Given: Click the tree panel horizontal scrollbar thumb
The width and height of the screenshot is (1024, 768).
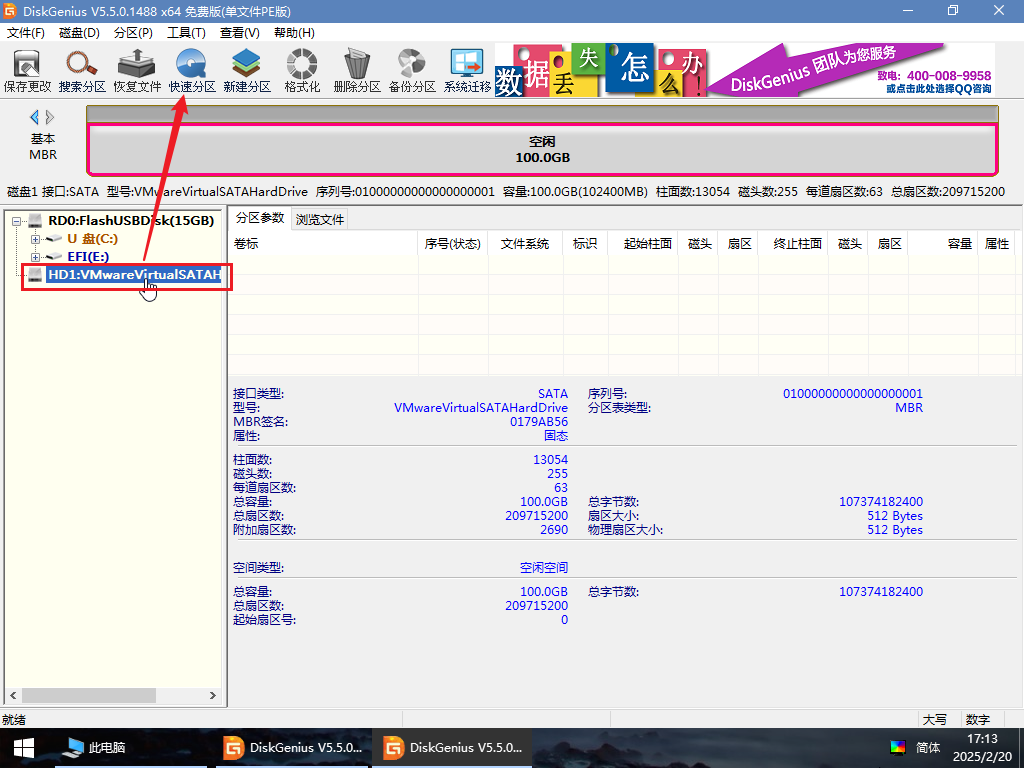Looking at the screenshot, I should pyautogui.click(x=89, y=696).
